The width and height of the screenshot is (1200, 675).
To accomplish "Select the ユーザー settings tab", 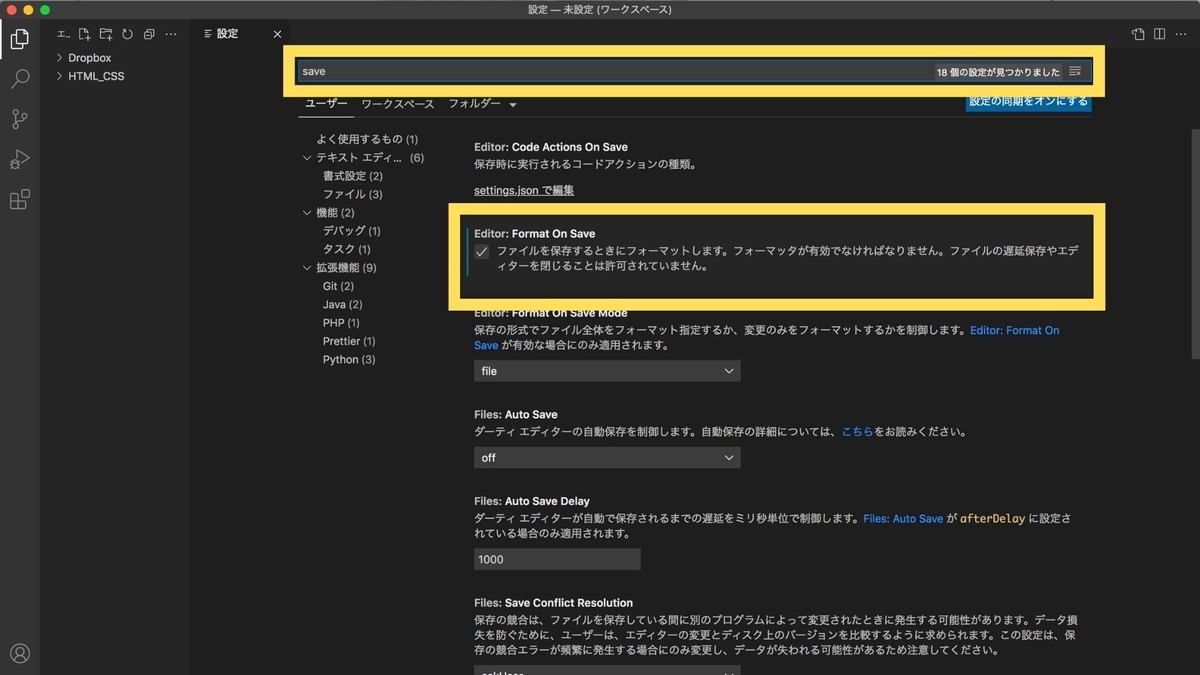I will [x=325, y=103].
